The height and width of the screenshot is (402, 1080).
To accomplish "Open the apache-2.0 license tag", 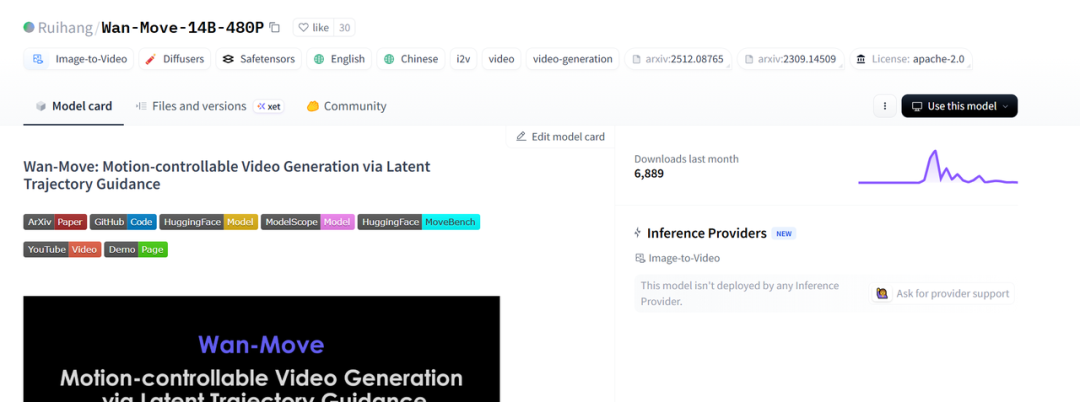I will (909, 59).
